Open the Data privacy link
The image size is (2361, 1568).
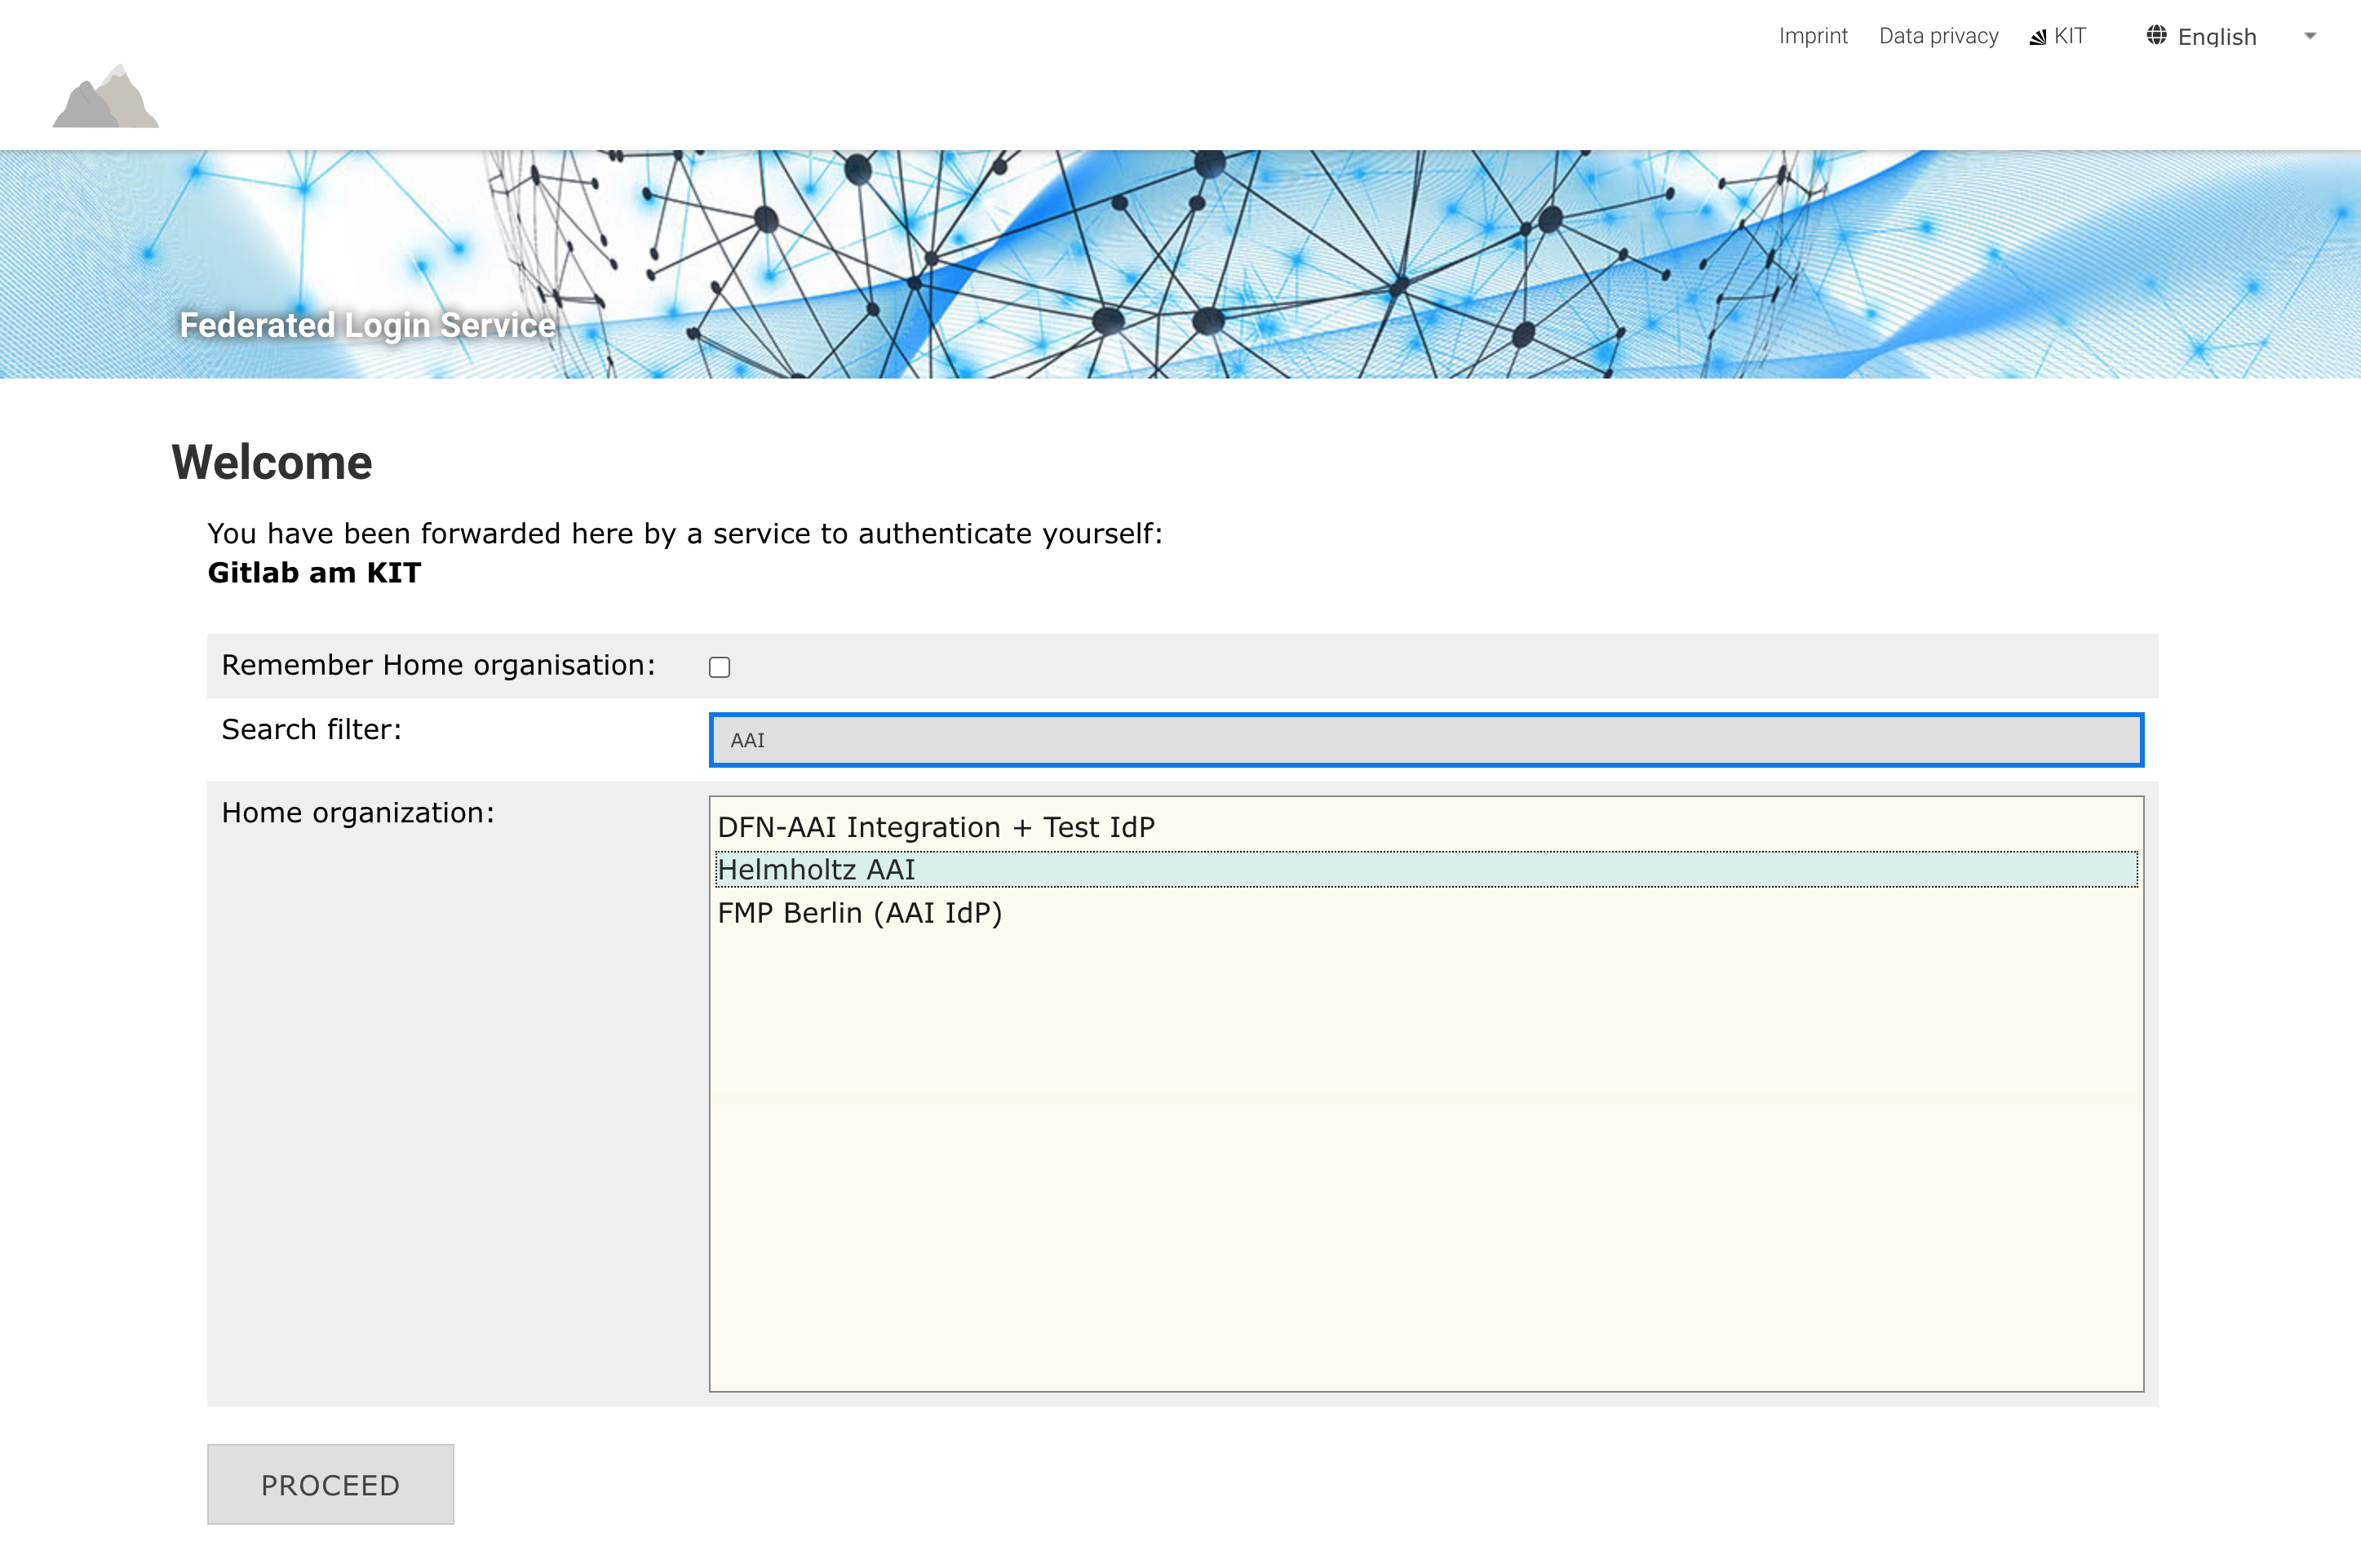click(x=1938, y=36)
